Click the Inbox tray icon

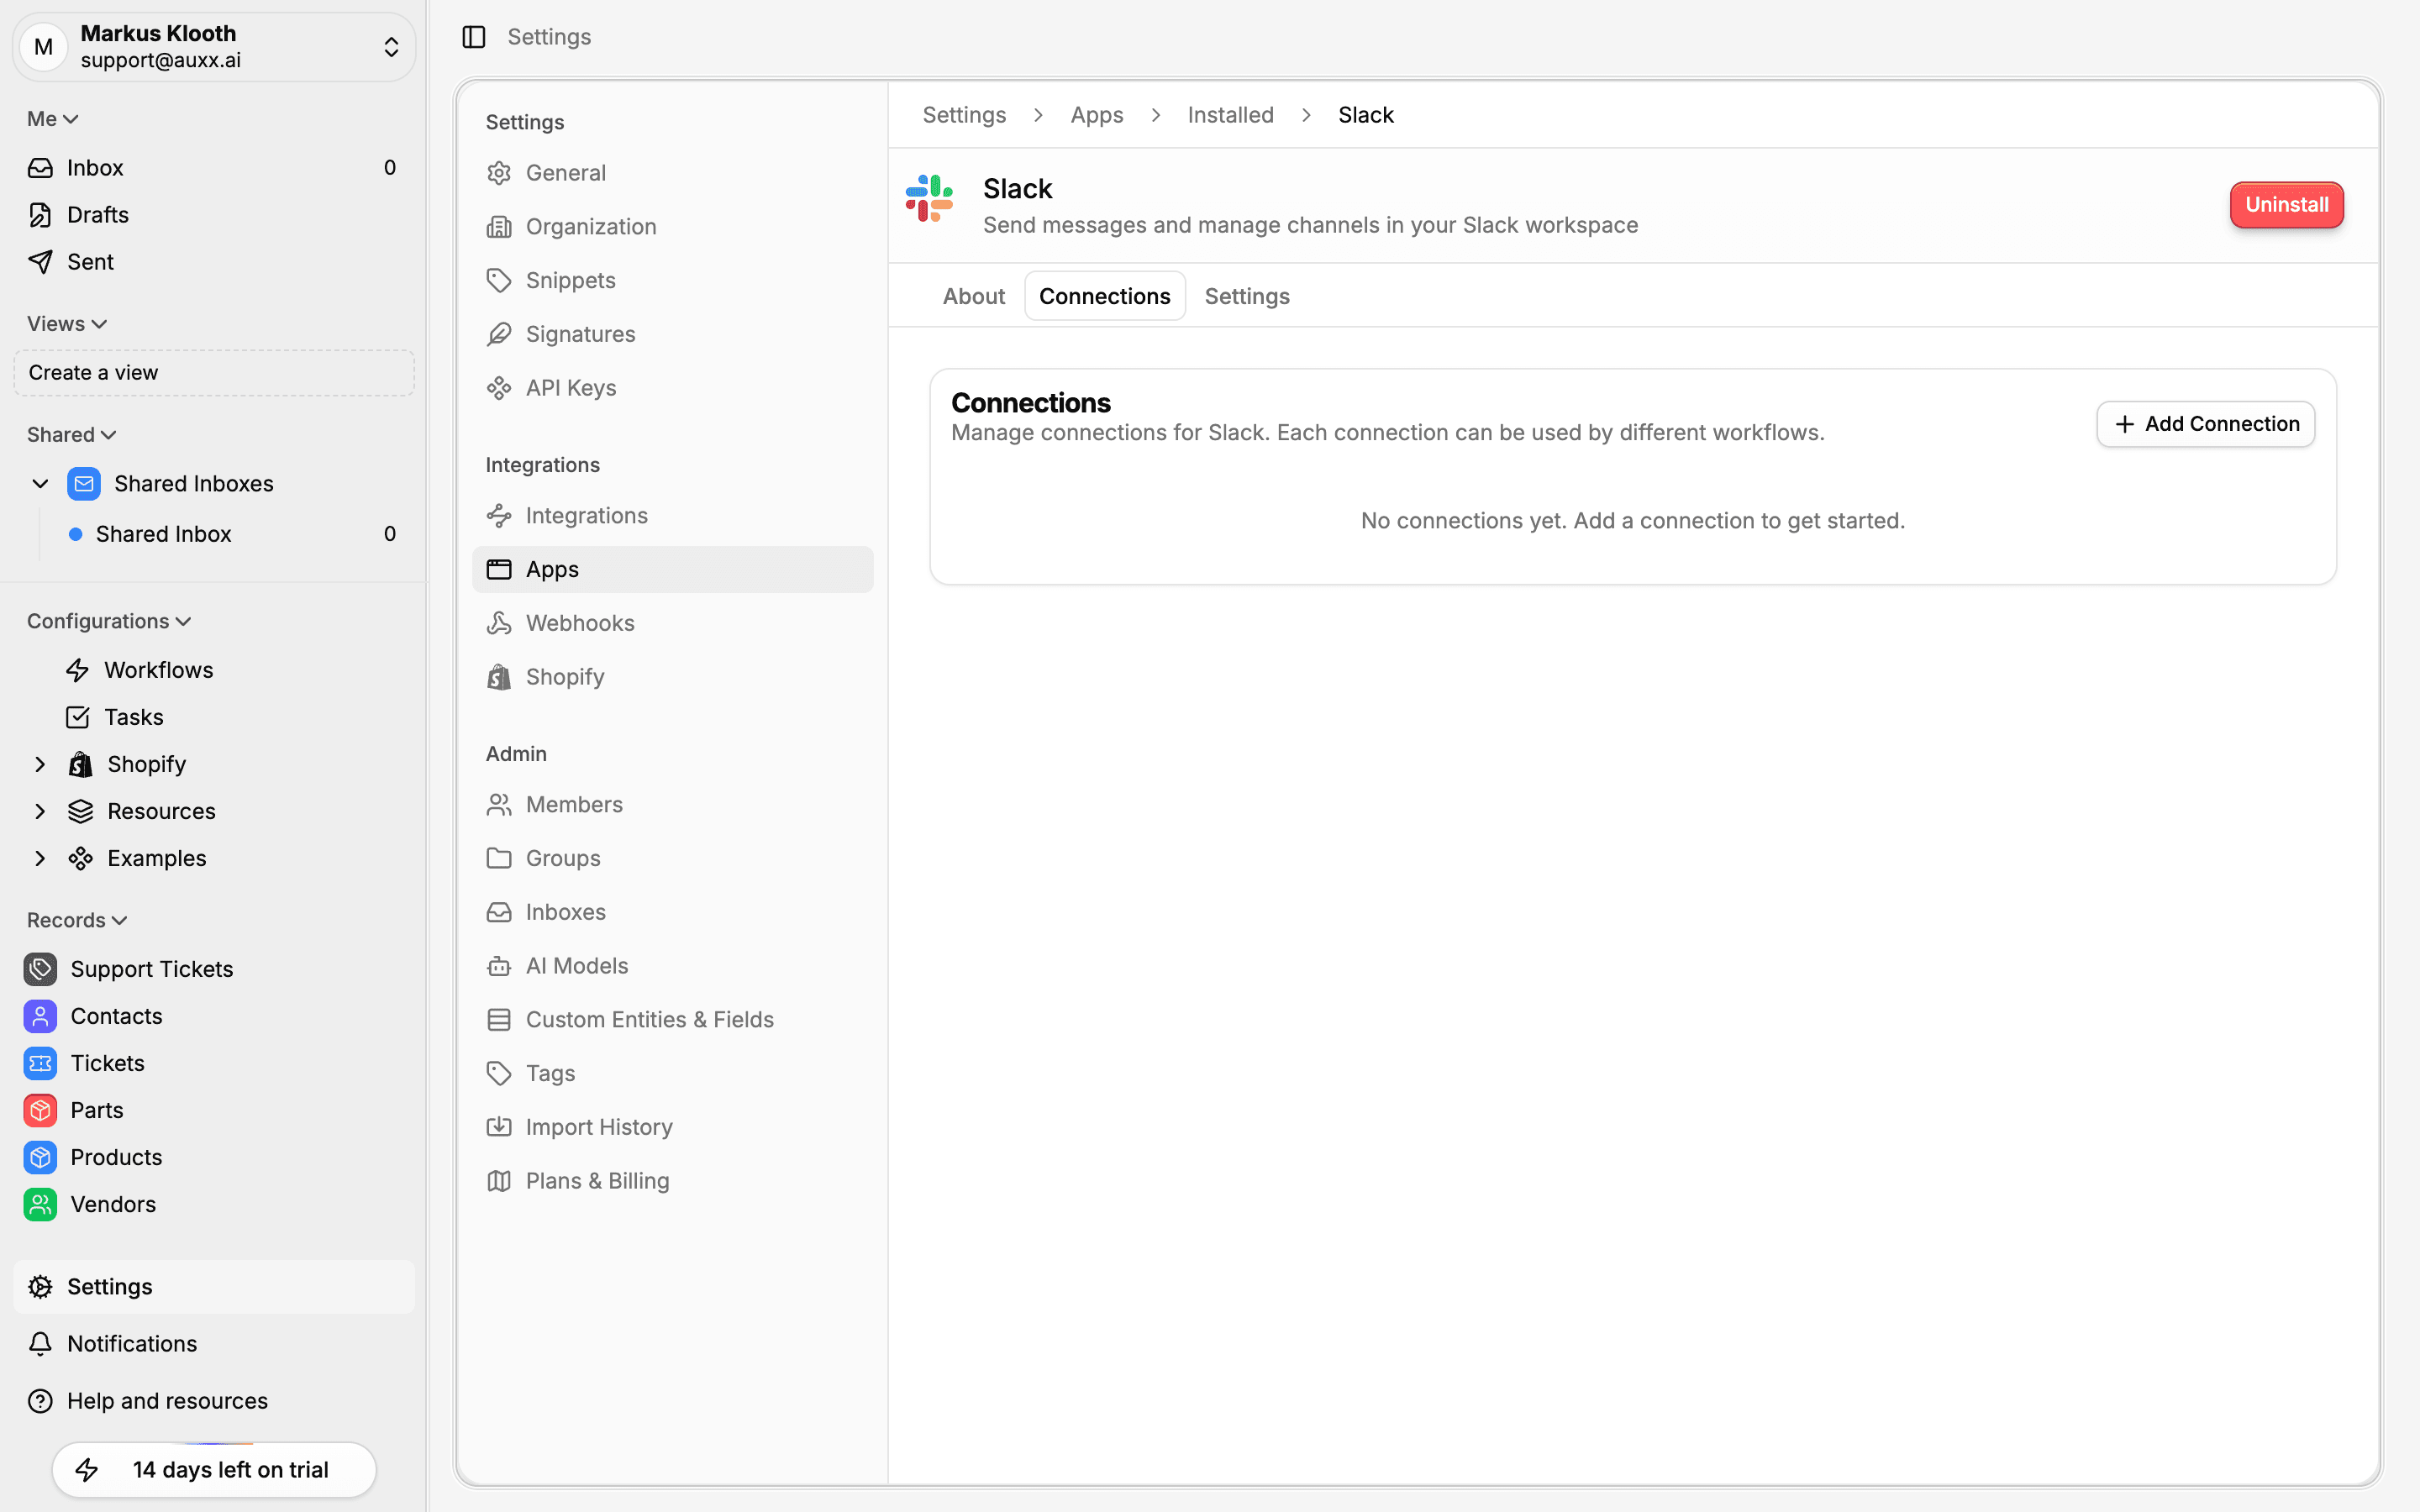40,168
